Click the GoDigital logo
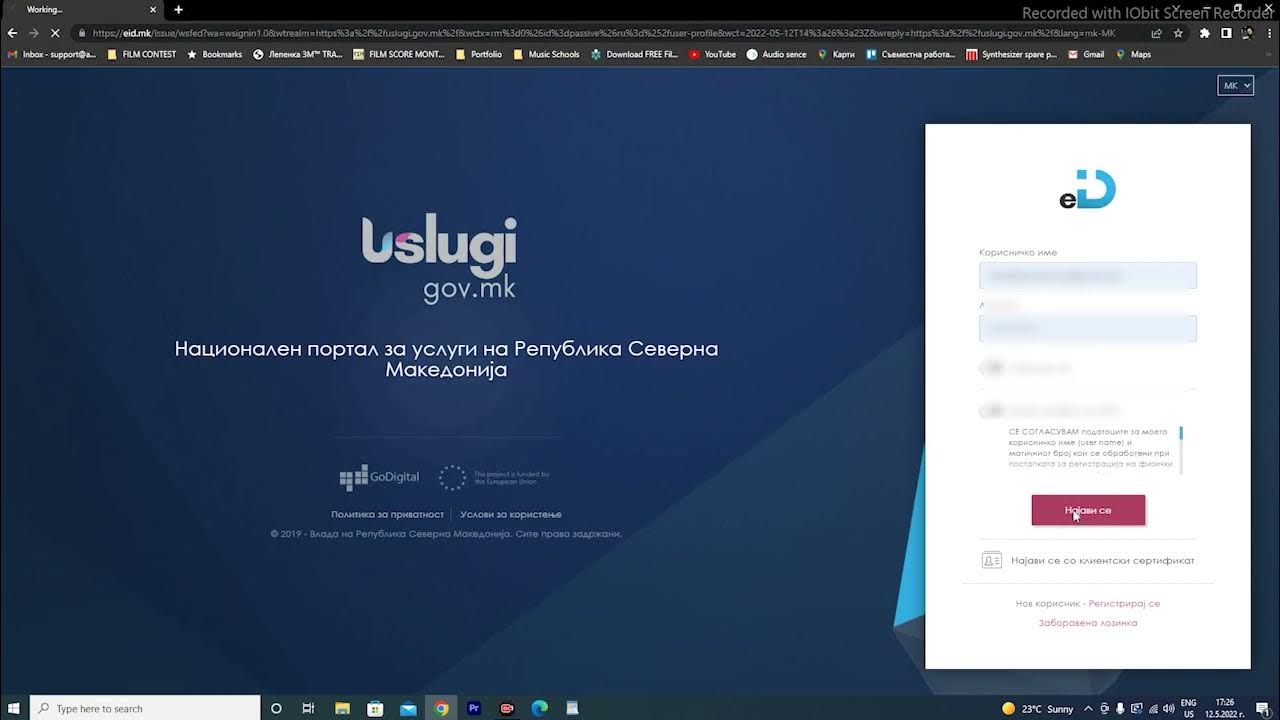 pos(379,477)
